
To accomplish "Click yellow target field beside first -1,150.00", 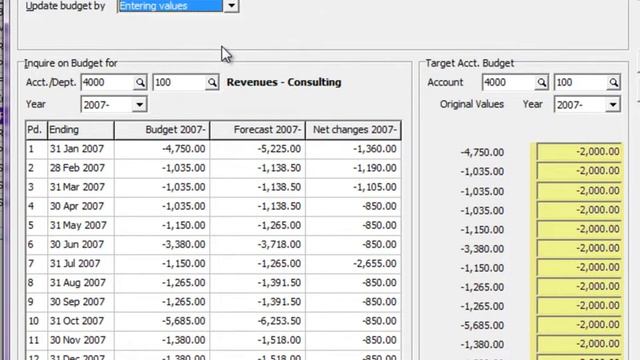I will tap(579, 229).
